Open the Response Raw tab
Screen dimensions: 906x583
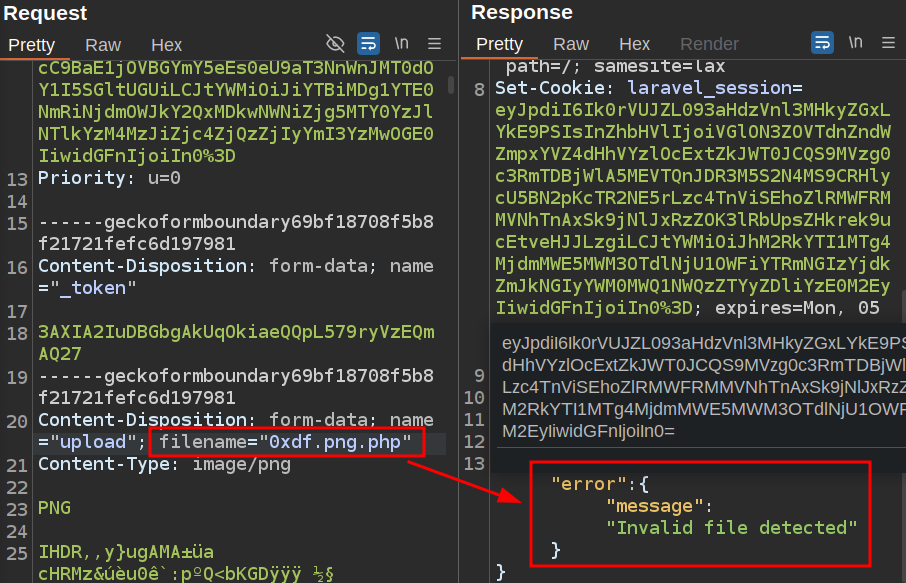pyautogui.click(x=571, y=45)
